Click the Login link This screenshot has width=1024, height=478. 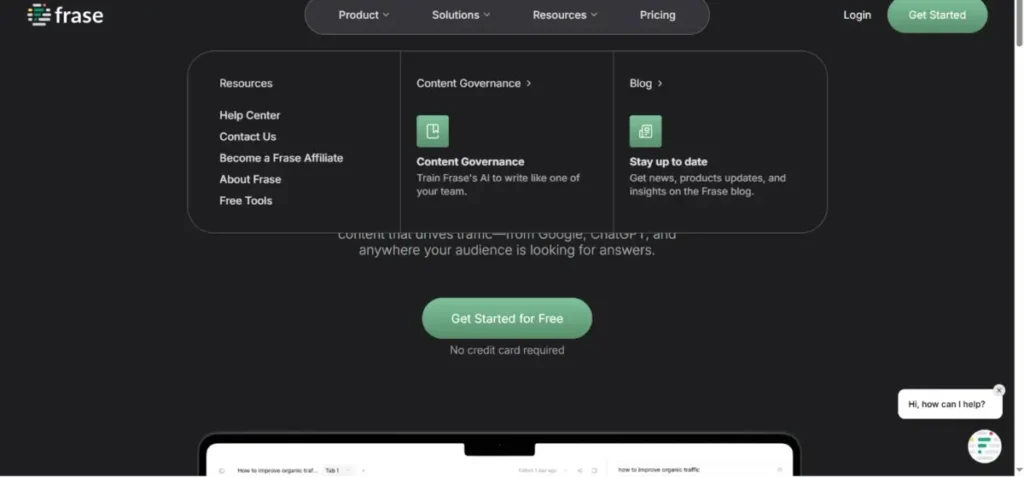857,15
